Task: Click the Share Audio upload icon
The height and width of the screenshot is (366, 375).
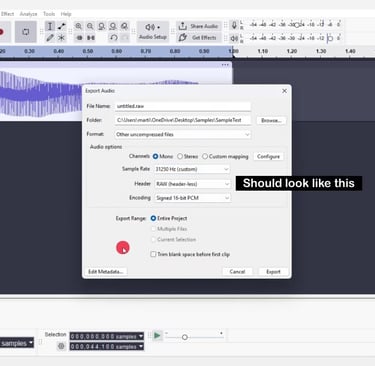Action: click(x=182, y=26)
